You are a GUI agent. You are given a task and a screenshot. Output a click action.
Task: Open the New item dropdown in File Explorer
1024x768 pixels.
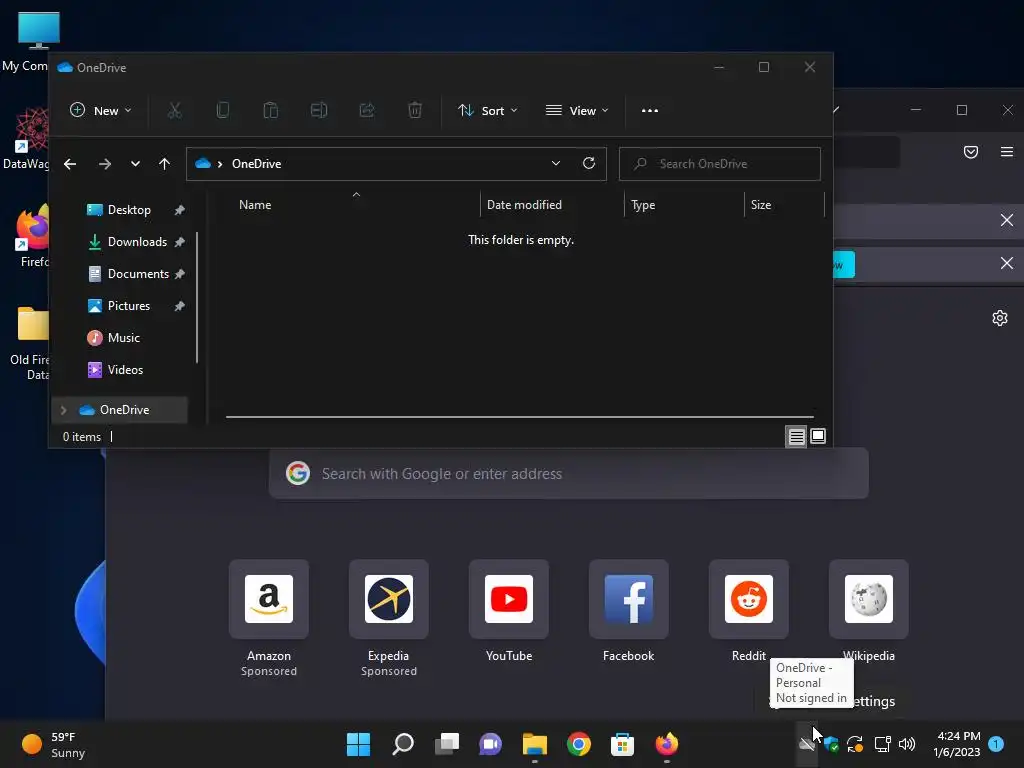pyautogui.click(x=101, y=110)
